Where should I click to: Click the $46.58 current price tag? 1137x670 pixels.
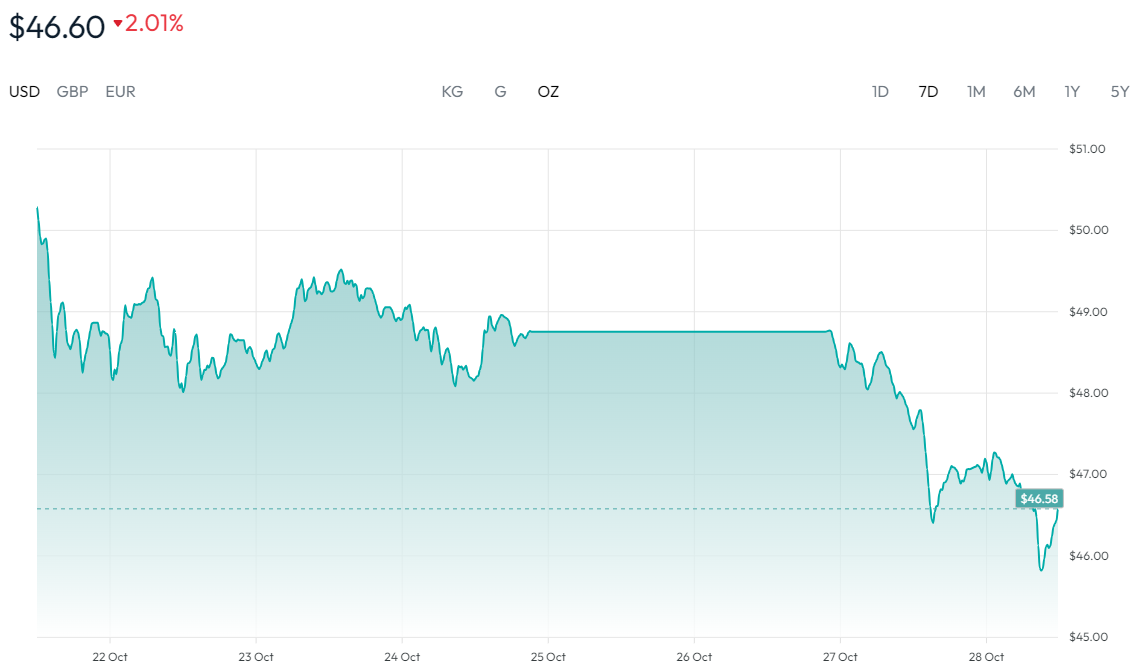[1038, 498]
